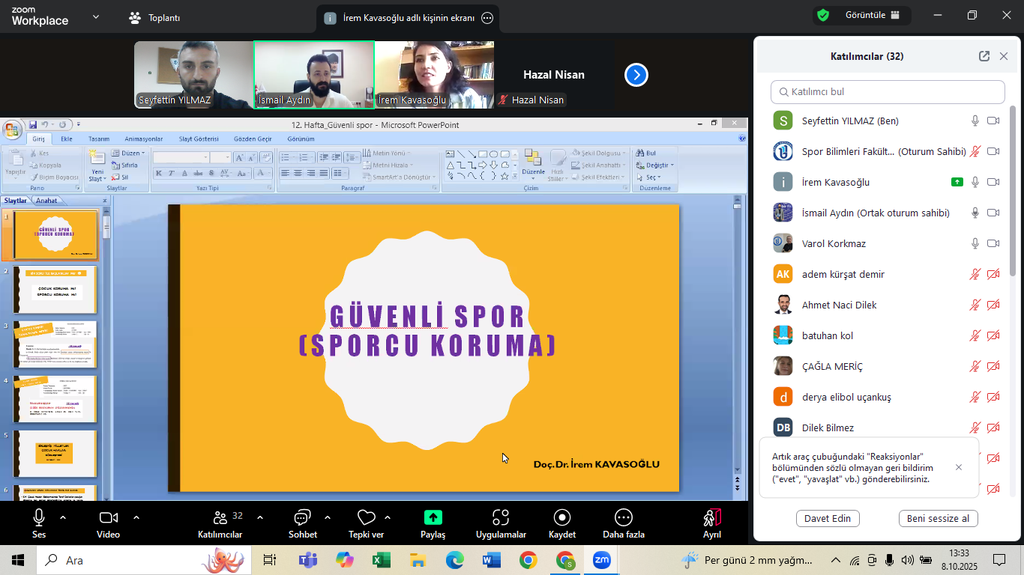Open the Tepki ver reactions icon
This screenshot has width=1024, height=575.
366,518
